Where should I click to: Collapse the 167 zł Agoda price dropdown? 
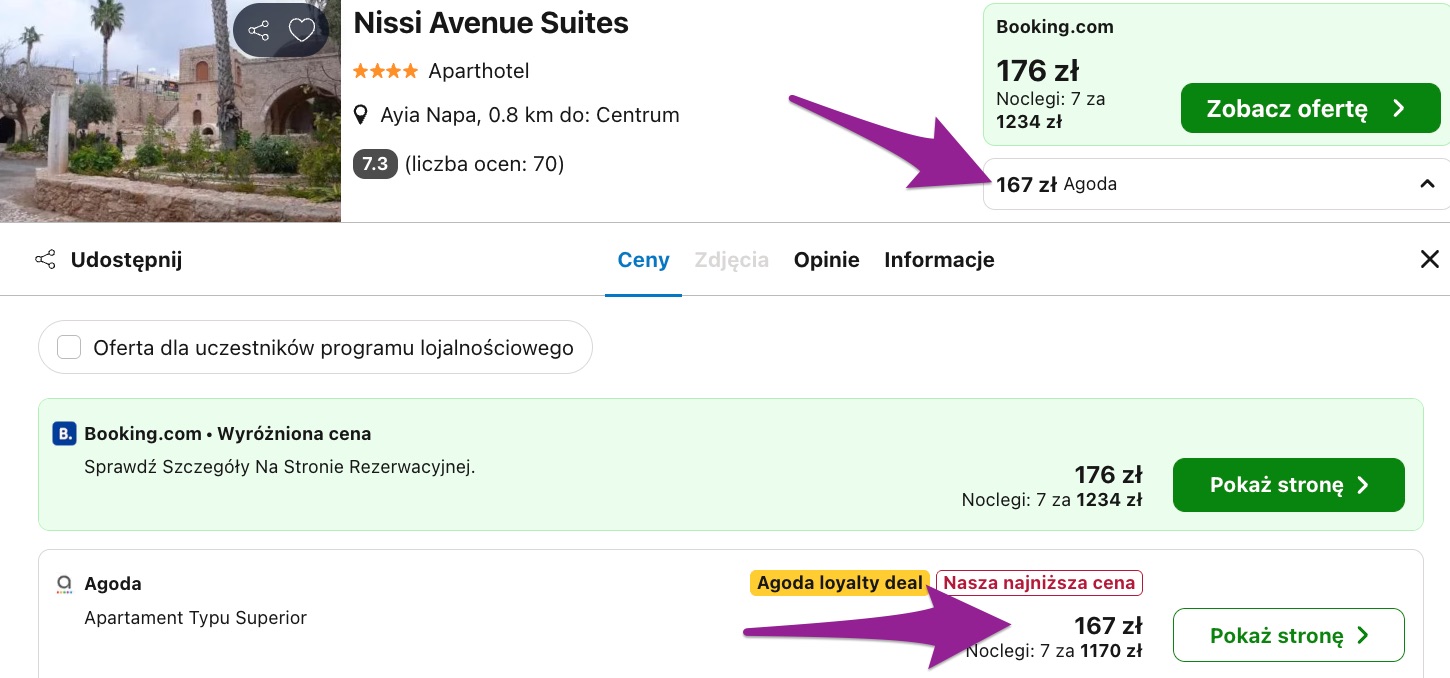pos(1427,184)
